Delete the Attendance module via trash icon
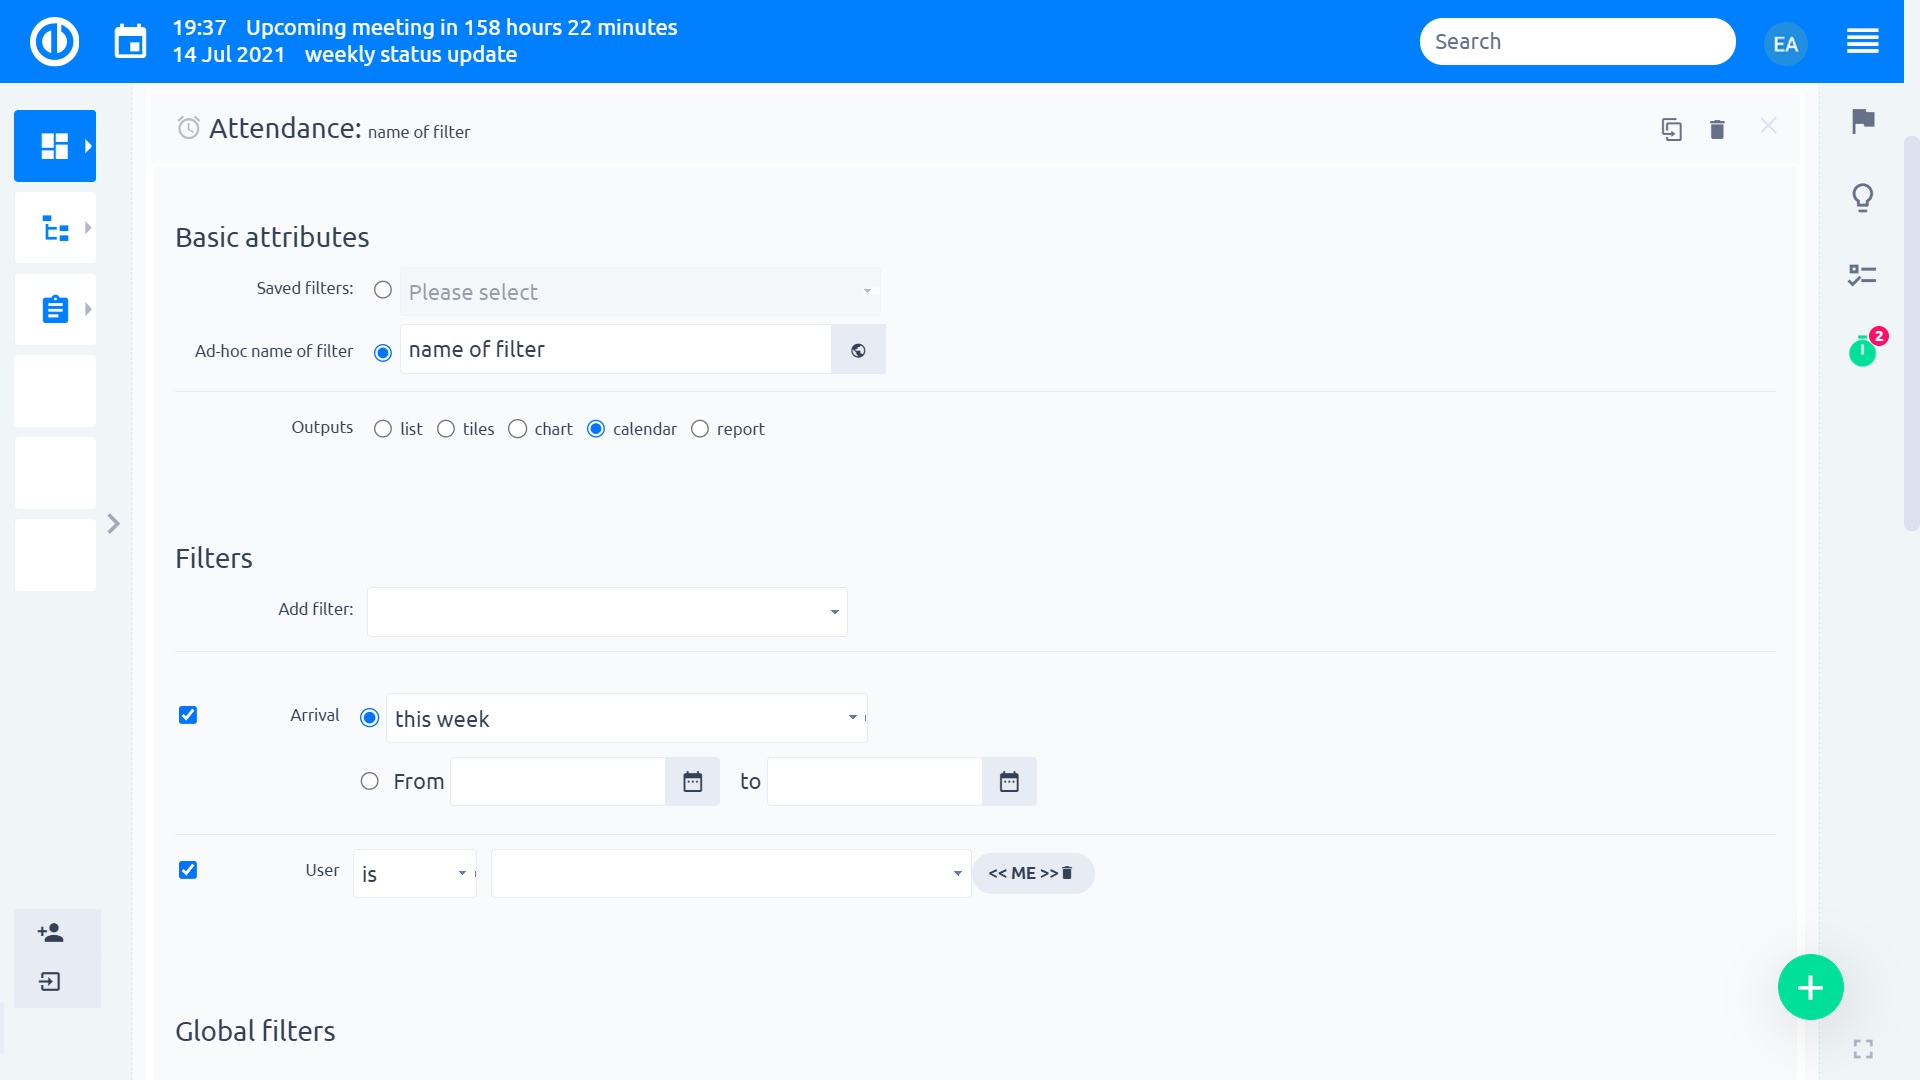Image resolution: width=1920 pixels, height=1080 pixels. click(1717, 129)
